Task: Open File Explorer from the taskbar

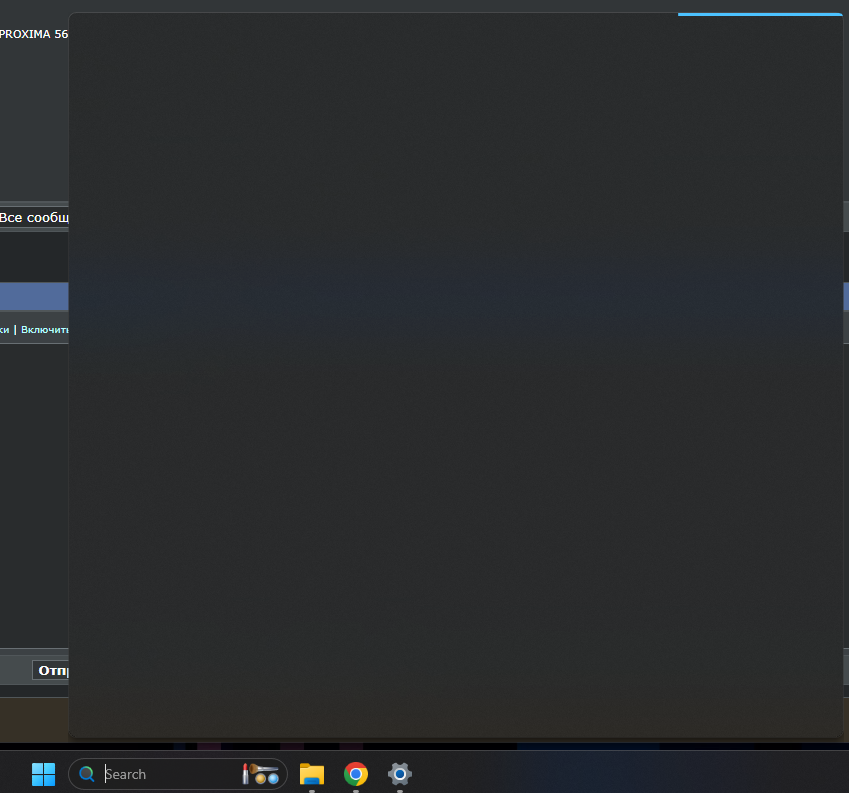Action: click(312, 774)
